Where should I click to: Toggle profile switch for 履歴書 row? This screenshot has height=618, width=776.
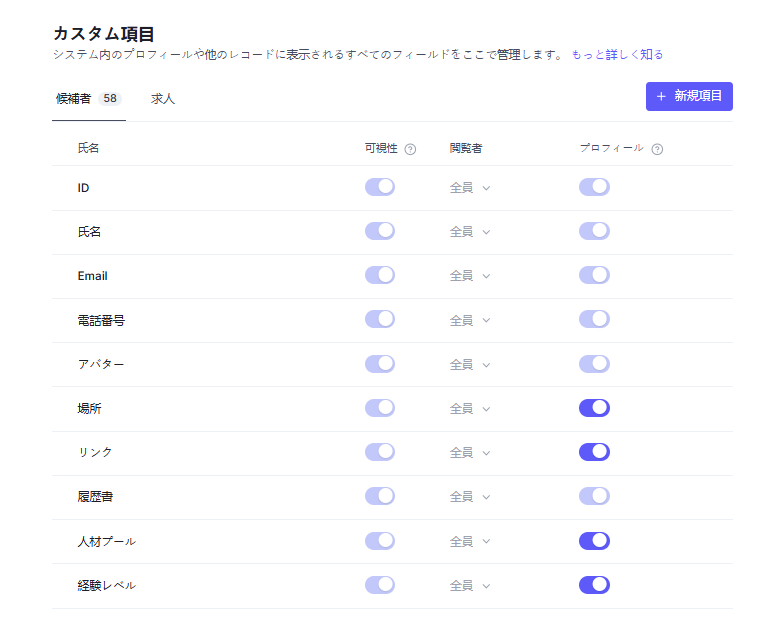(x=594, y=496)
